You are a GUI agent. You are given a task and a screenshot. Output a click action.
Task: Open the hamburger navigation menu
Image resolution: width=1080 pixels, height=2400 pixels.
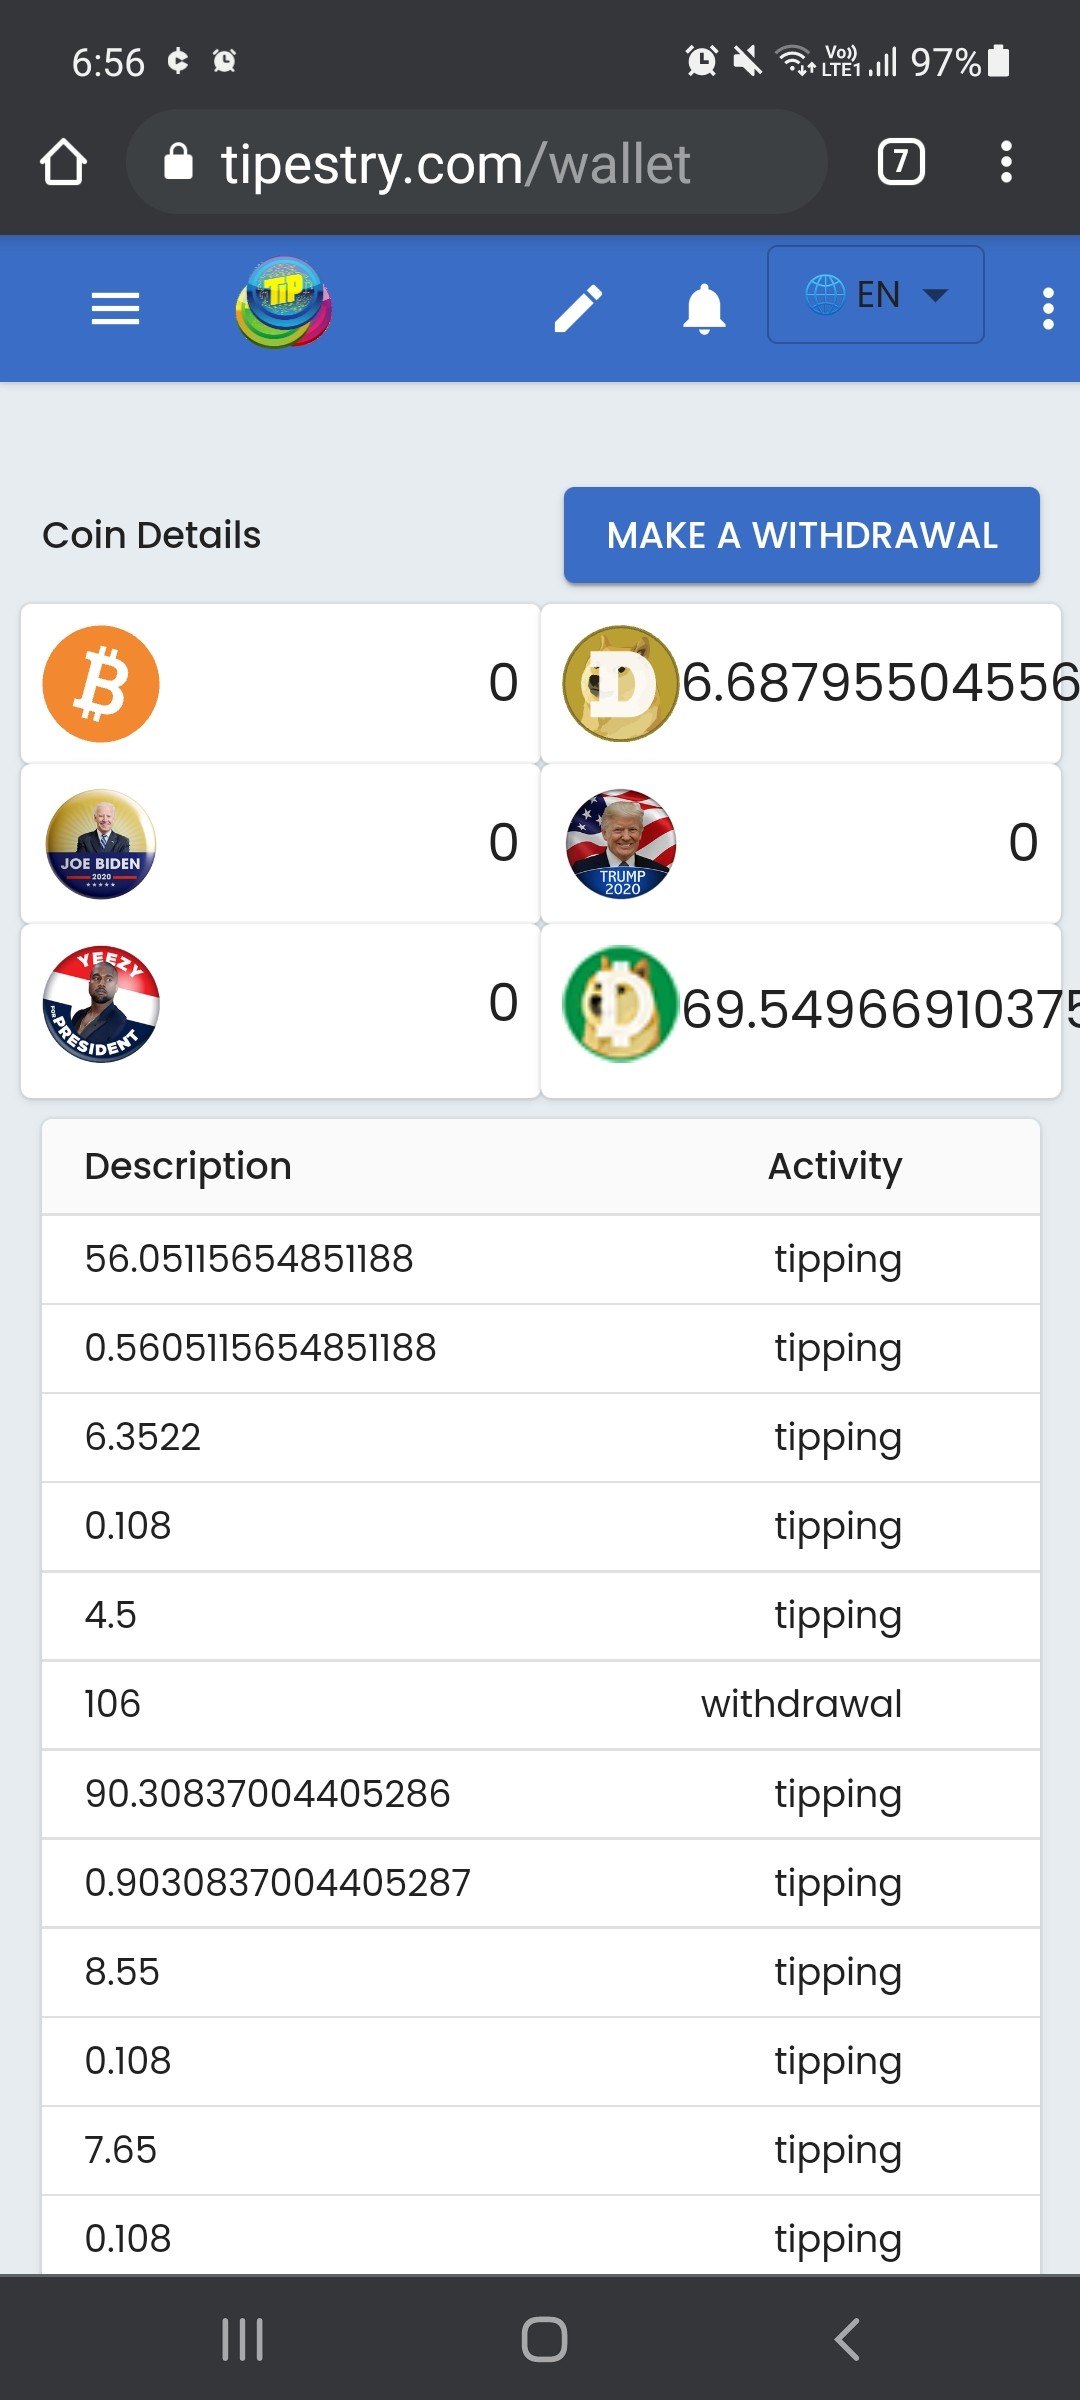pyautogui.click(x=115, y=308)
